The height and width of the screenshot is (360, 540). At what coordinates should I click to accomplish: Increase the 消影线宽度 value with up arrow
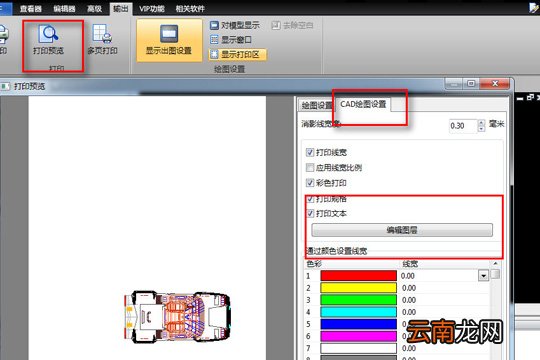pyautogui.click(x=481, y=122)
